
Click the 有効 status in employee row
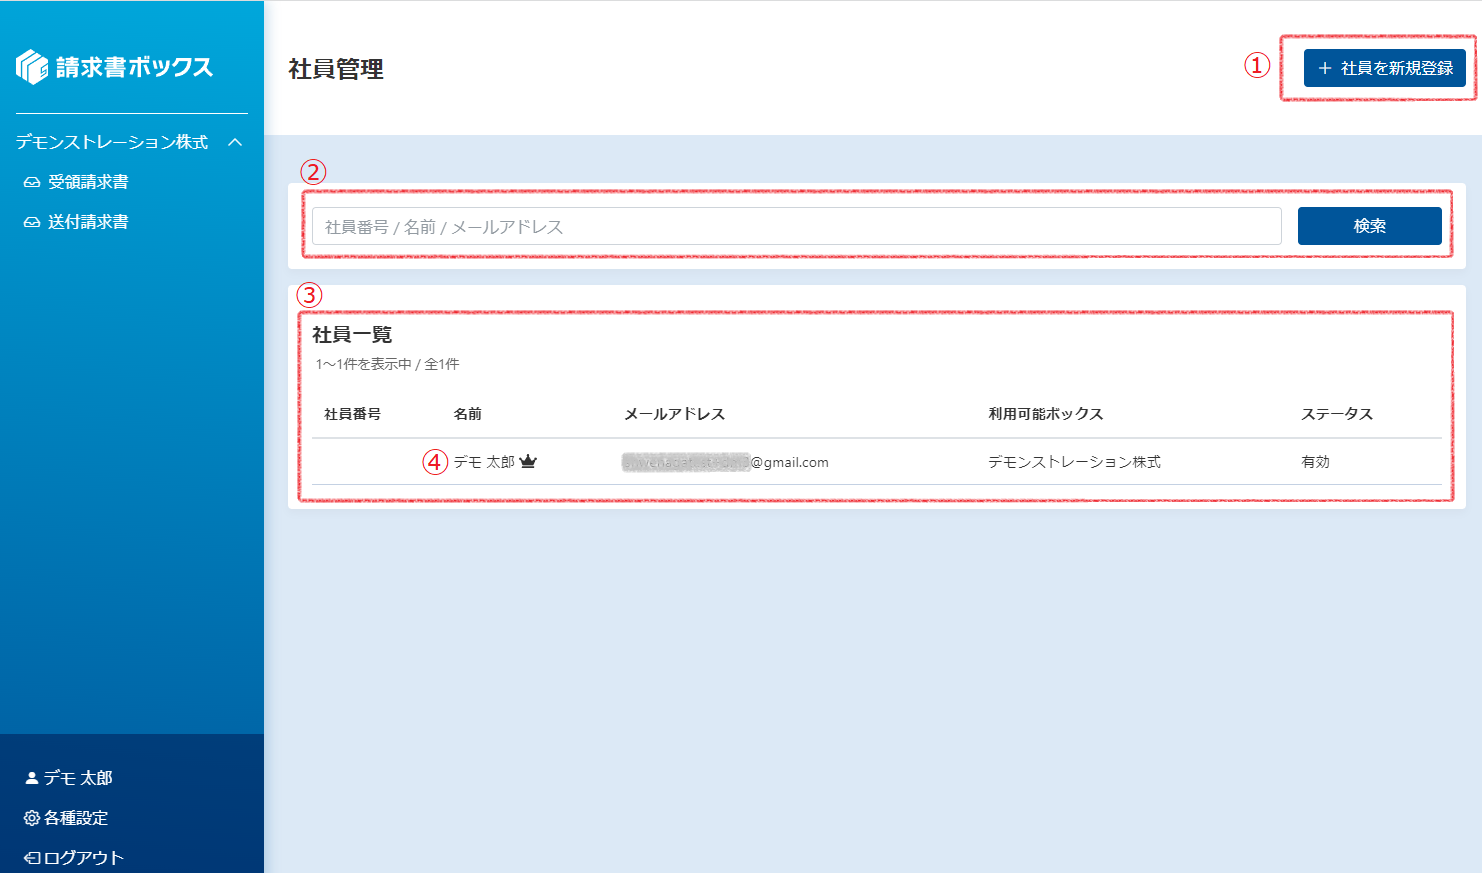tap(1315, 462)
